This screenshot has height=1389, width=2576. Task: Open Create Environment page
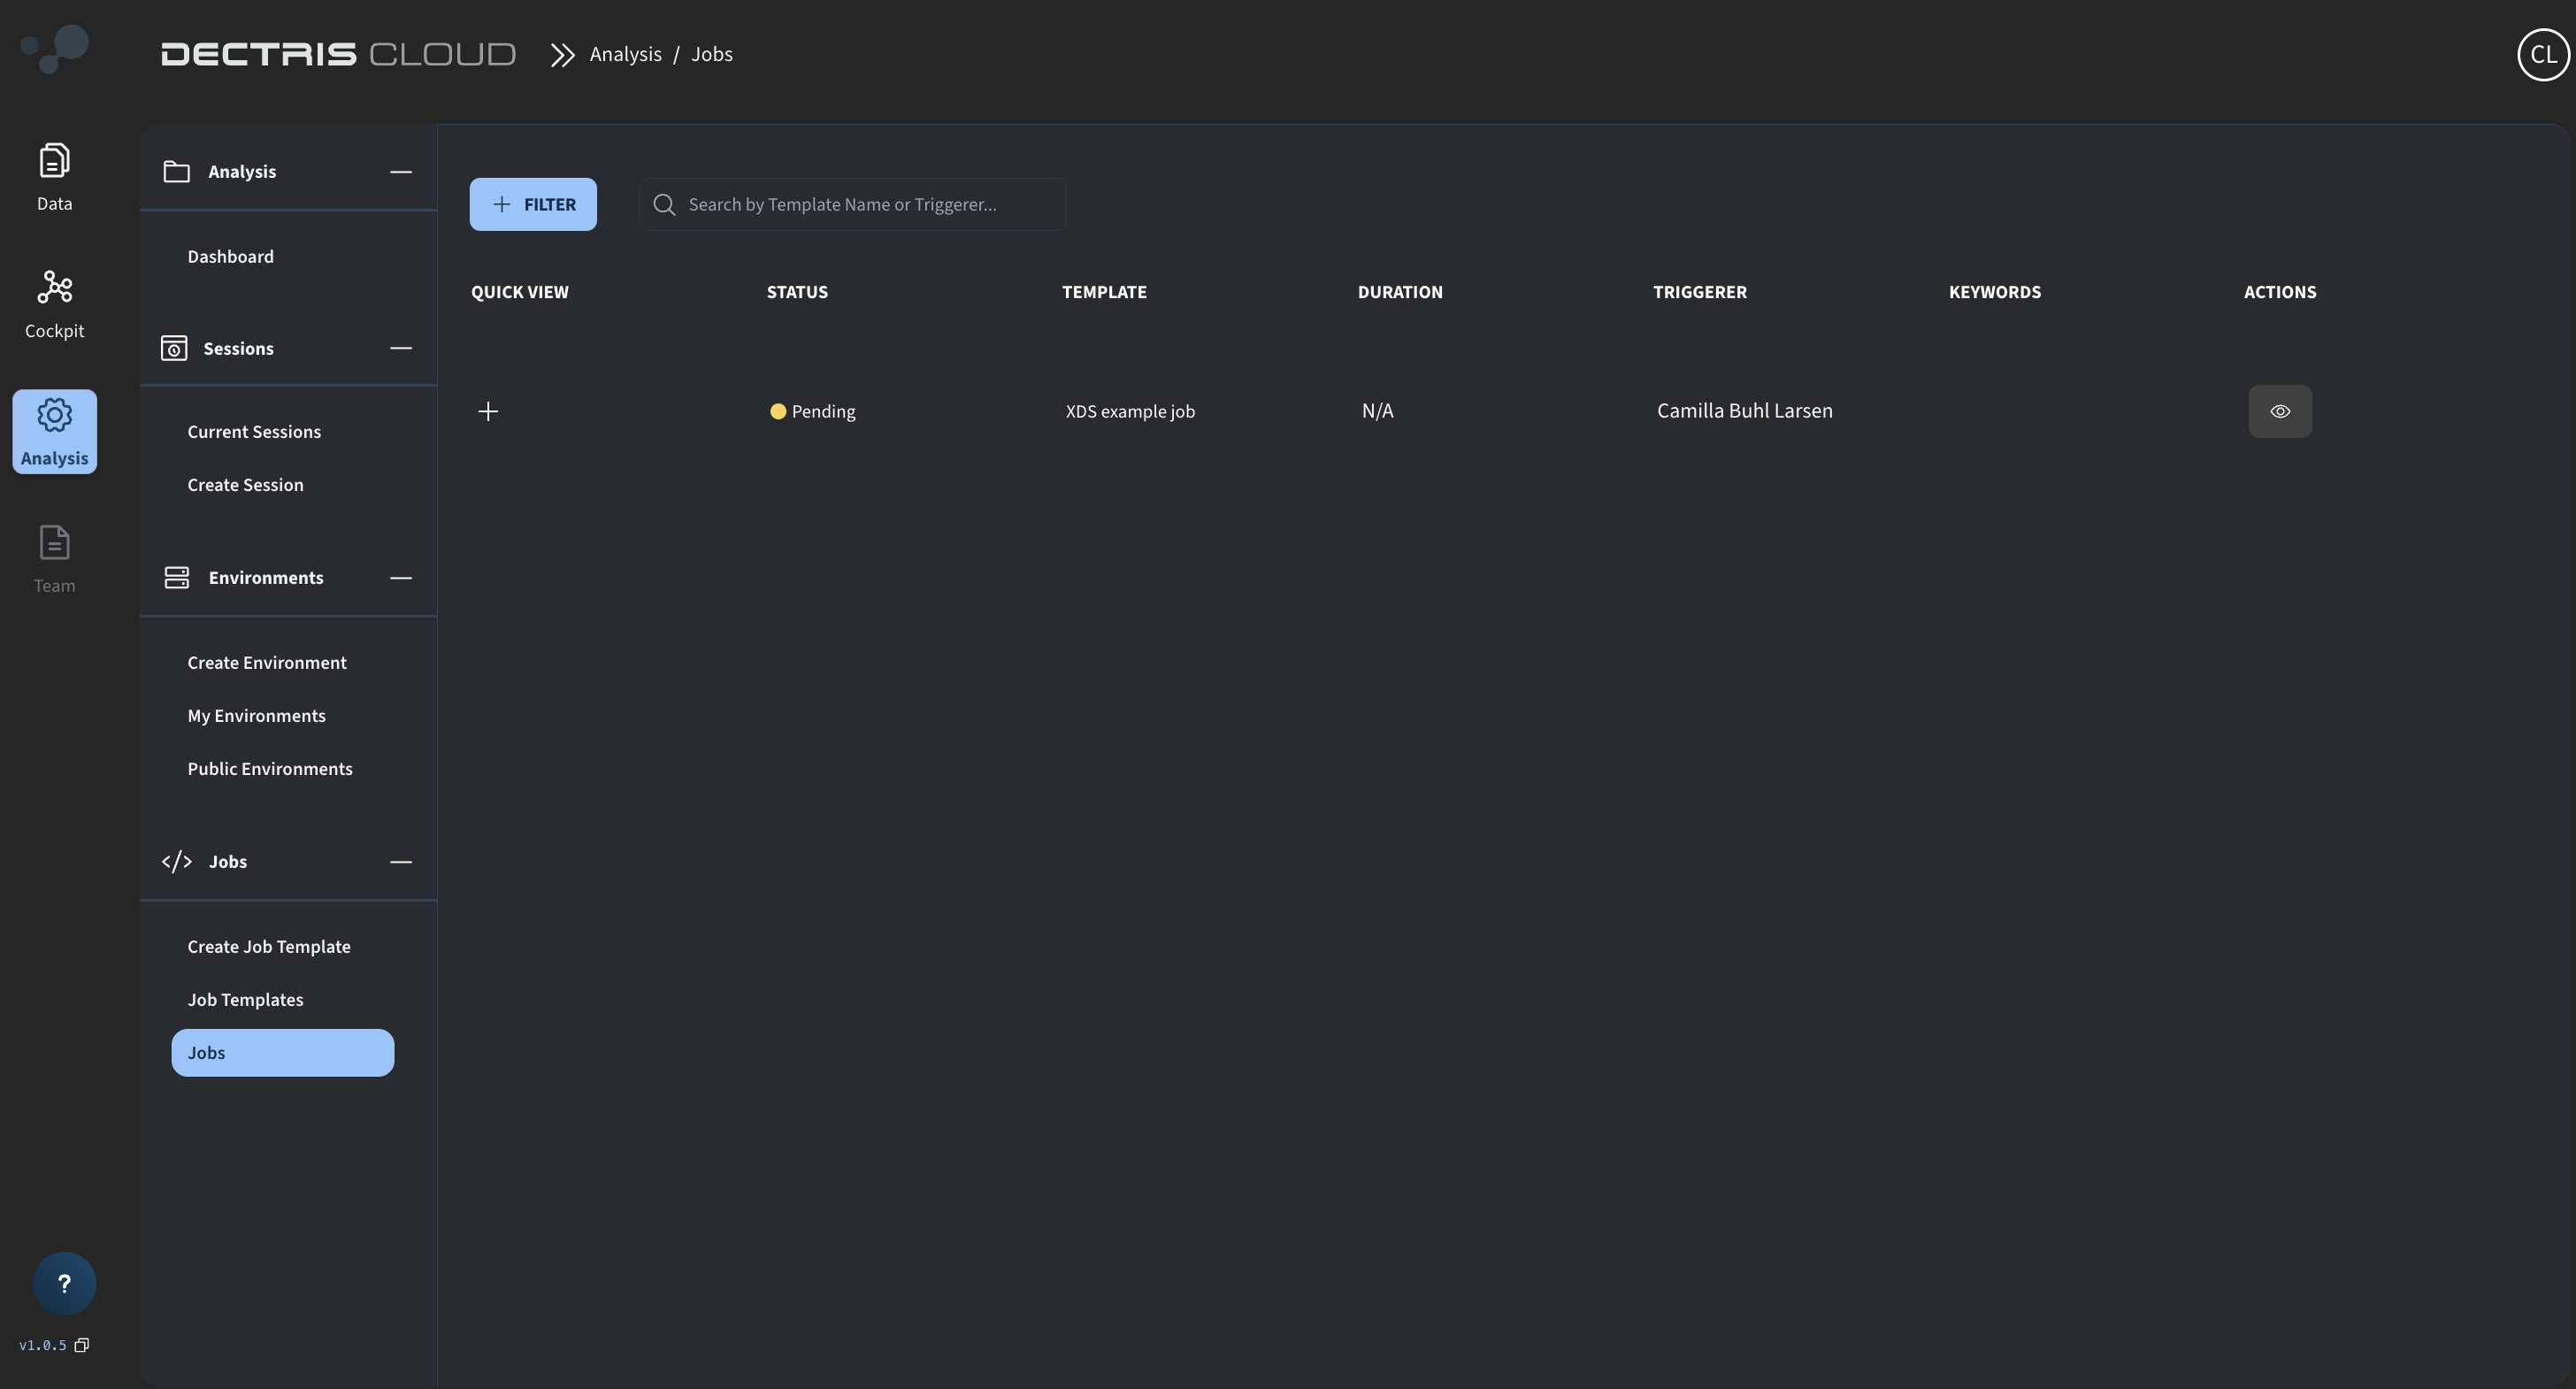pyautogui.click(x=267, y=662)
